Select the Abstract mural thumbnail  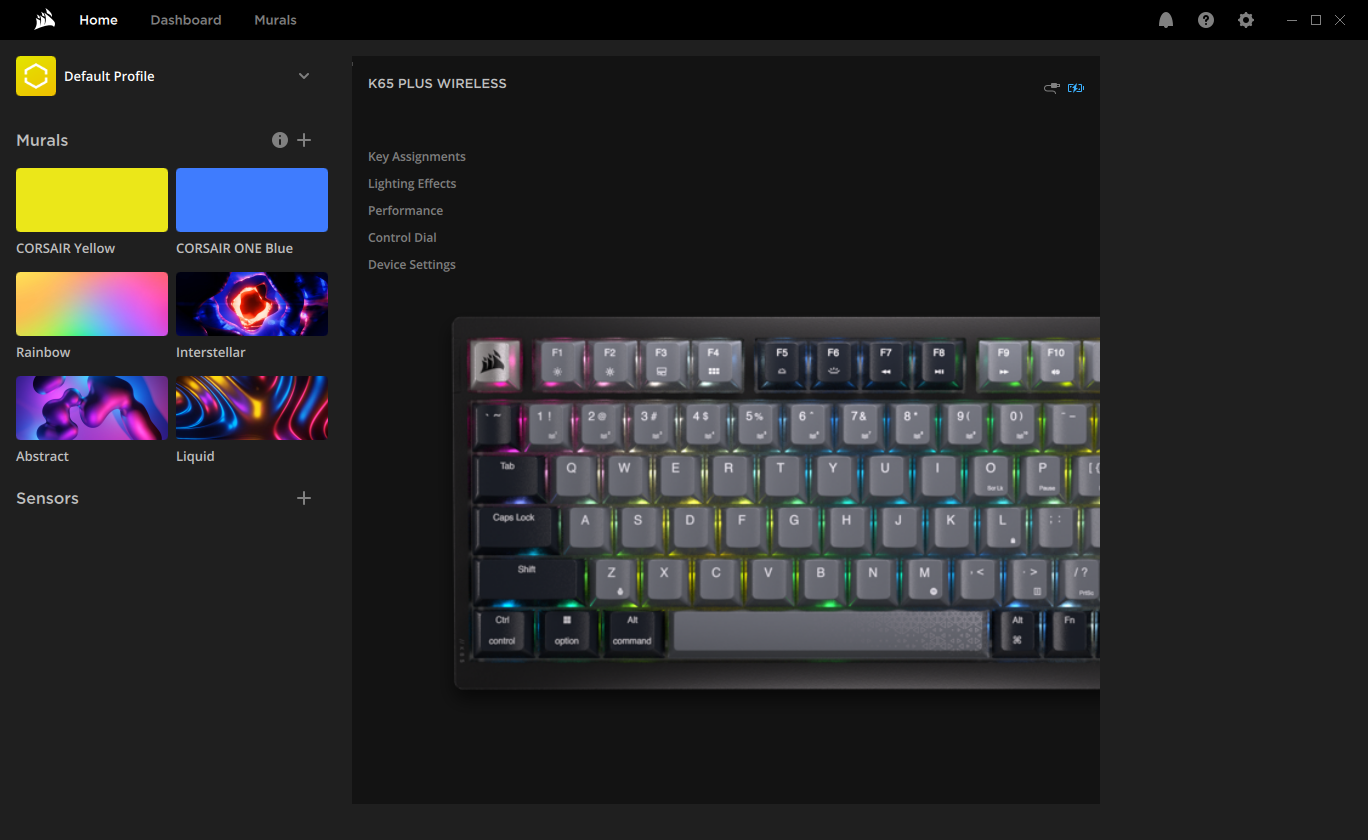pyautogui.click(x=92, y=408)
